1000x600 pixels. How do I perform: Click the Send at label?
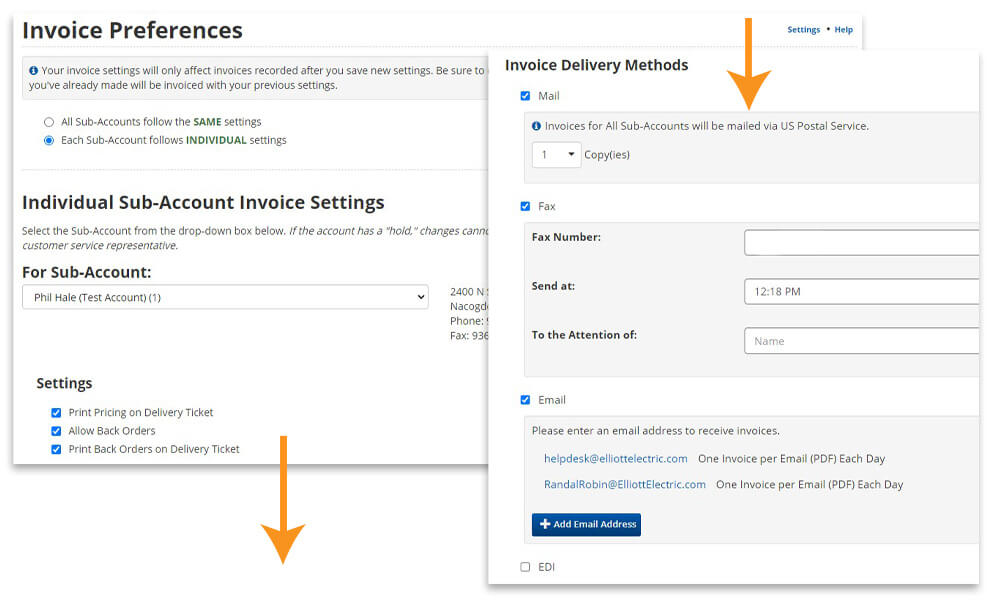point(553,286)
